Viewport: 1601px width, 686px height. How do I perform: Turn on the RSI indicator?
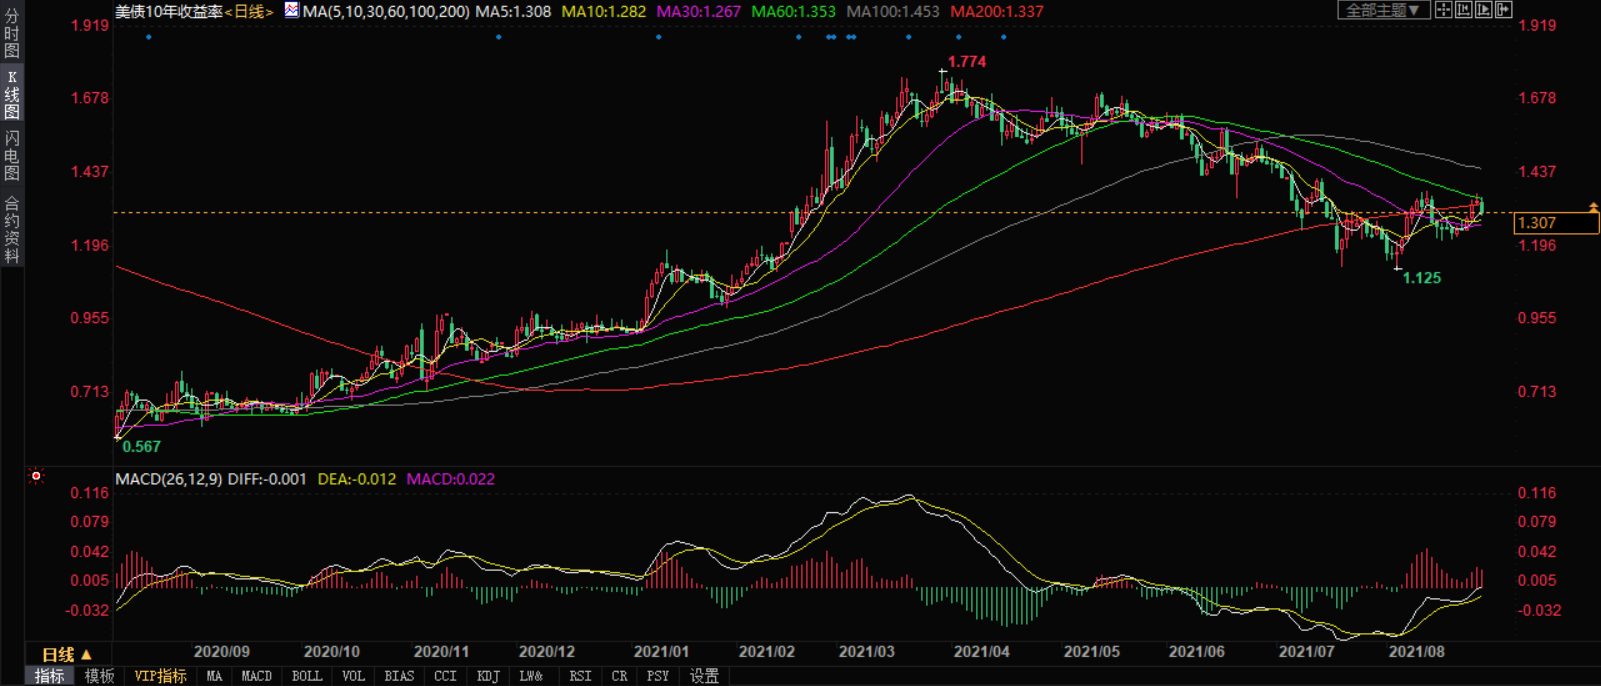coord(580,676)
